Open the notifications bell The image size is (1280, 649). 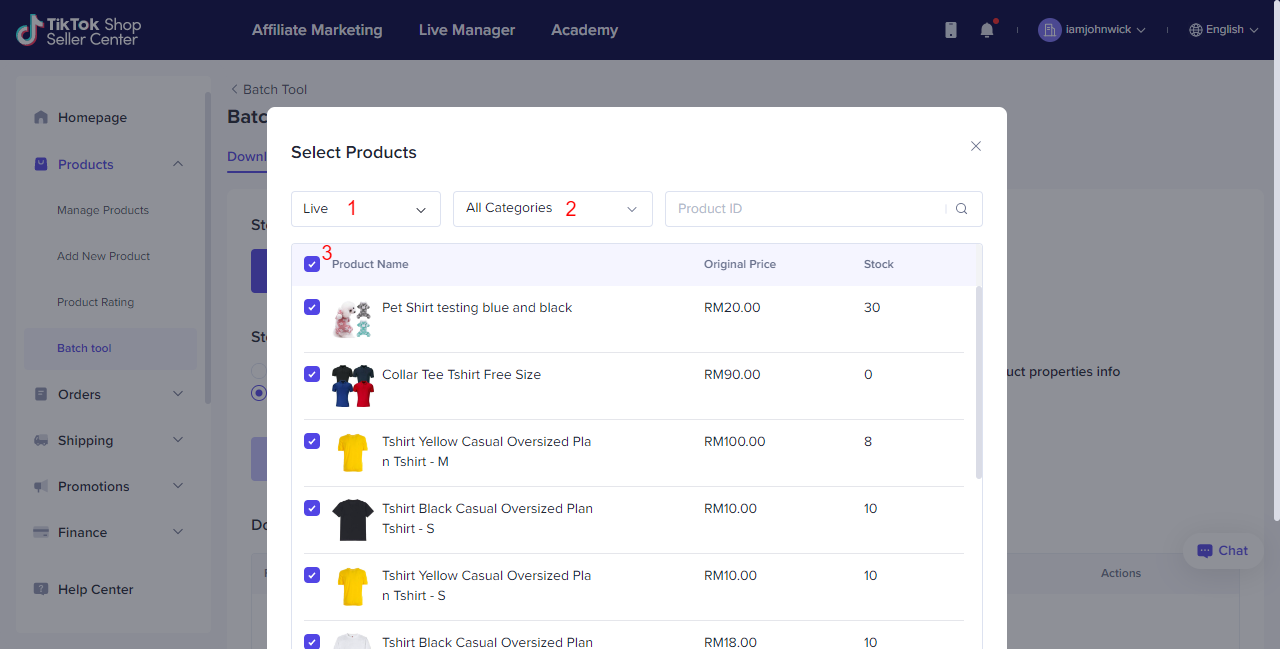click(987, 30)
